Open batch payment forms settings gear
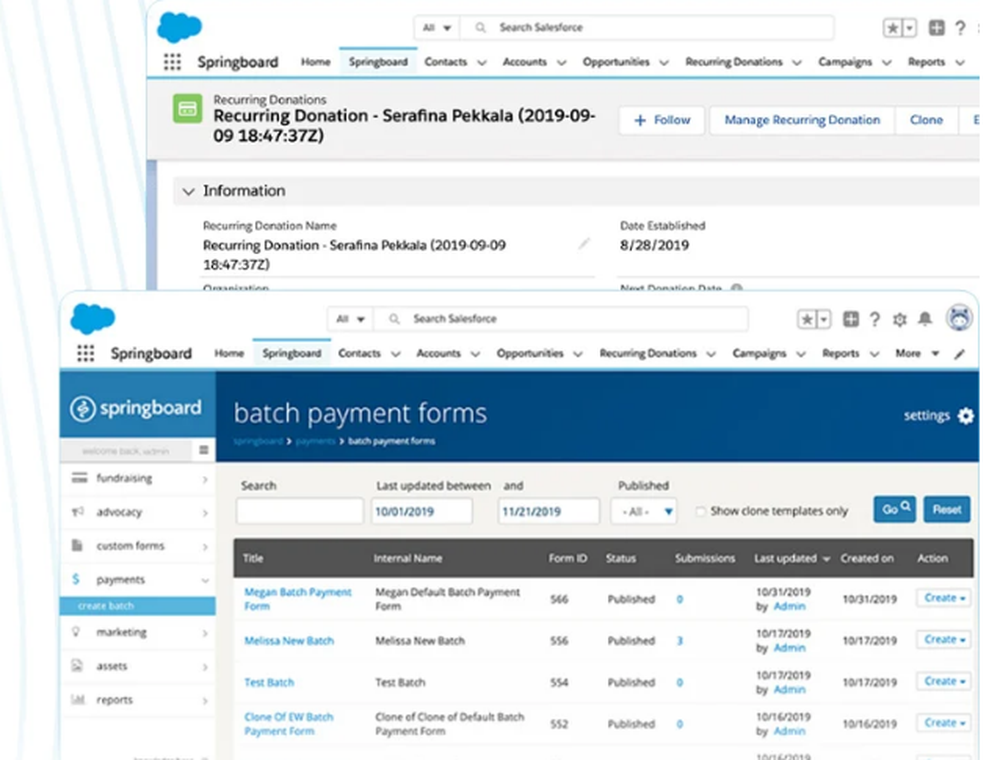 click(966, 416)
